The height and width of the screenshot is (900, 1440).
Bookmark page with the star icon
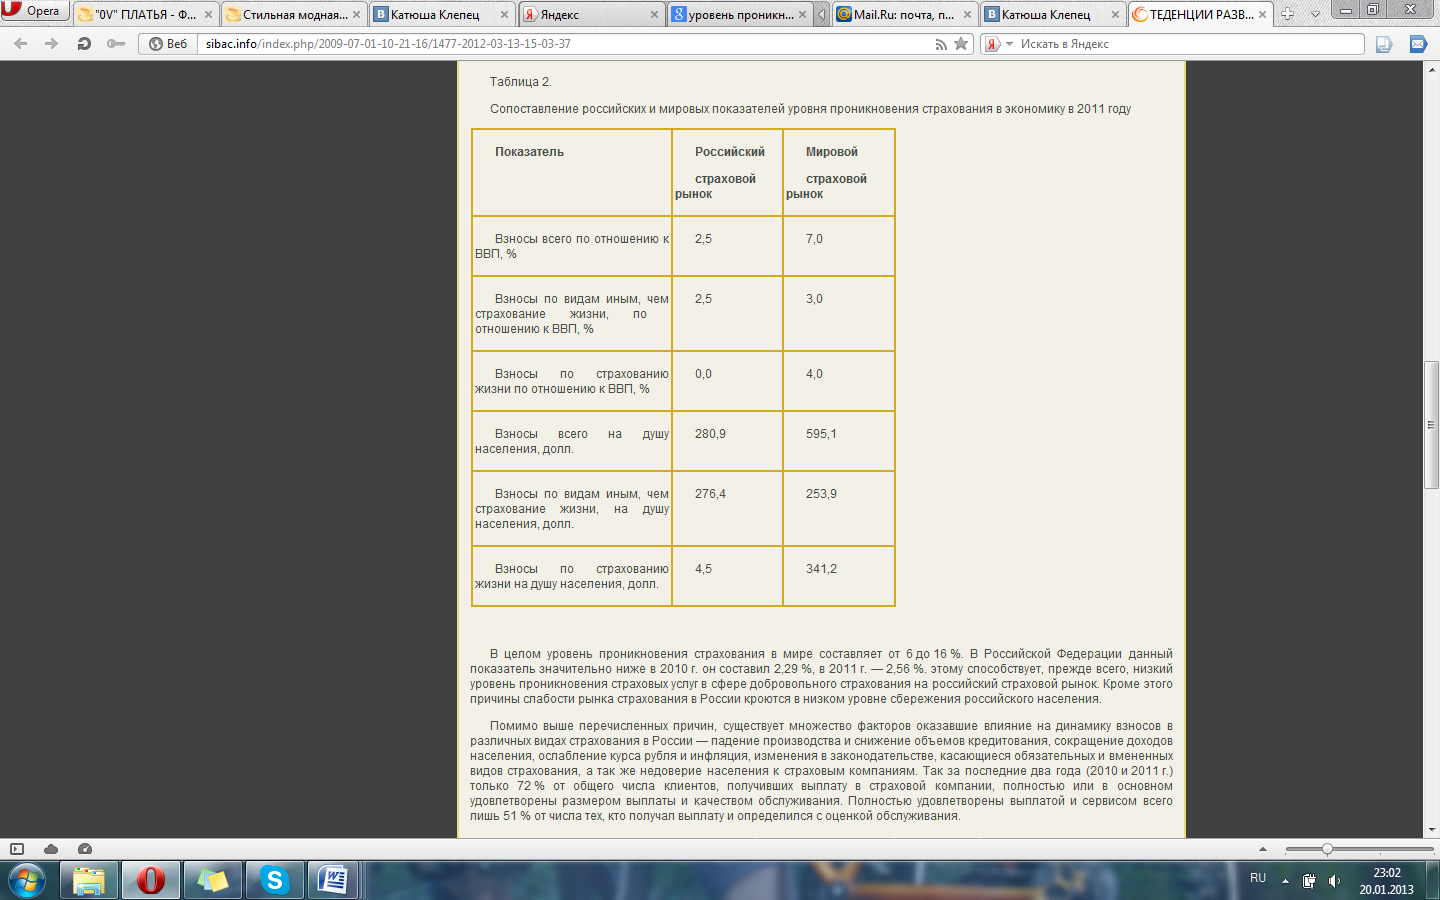961,44
